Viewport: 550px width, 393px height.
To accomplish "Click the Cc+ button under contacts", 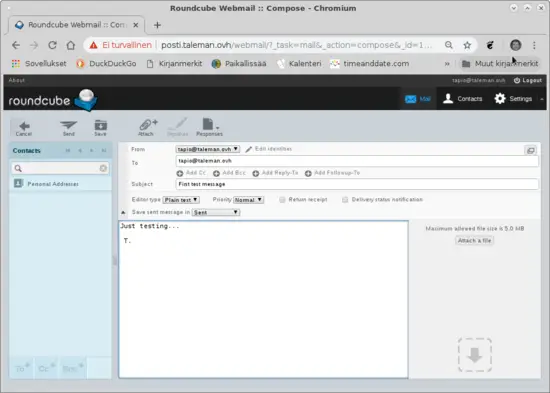I will coord(46,368).
